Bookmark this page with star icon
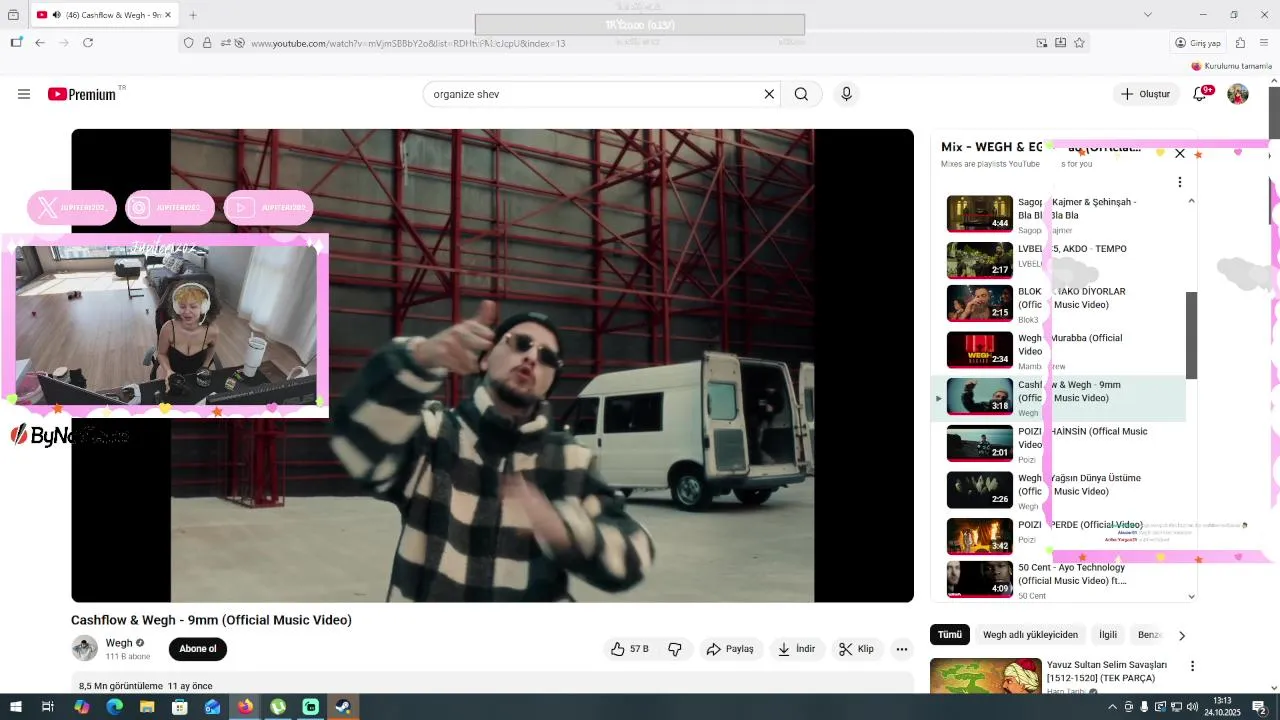This screenshot has height=720, width=1280. [1079, 43]
